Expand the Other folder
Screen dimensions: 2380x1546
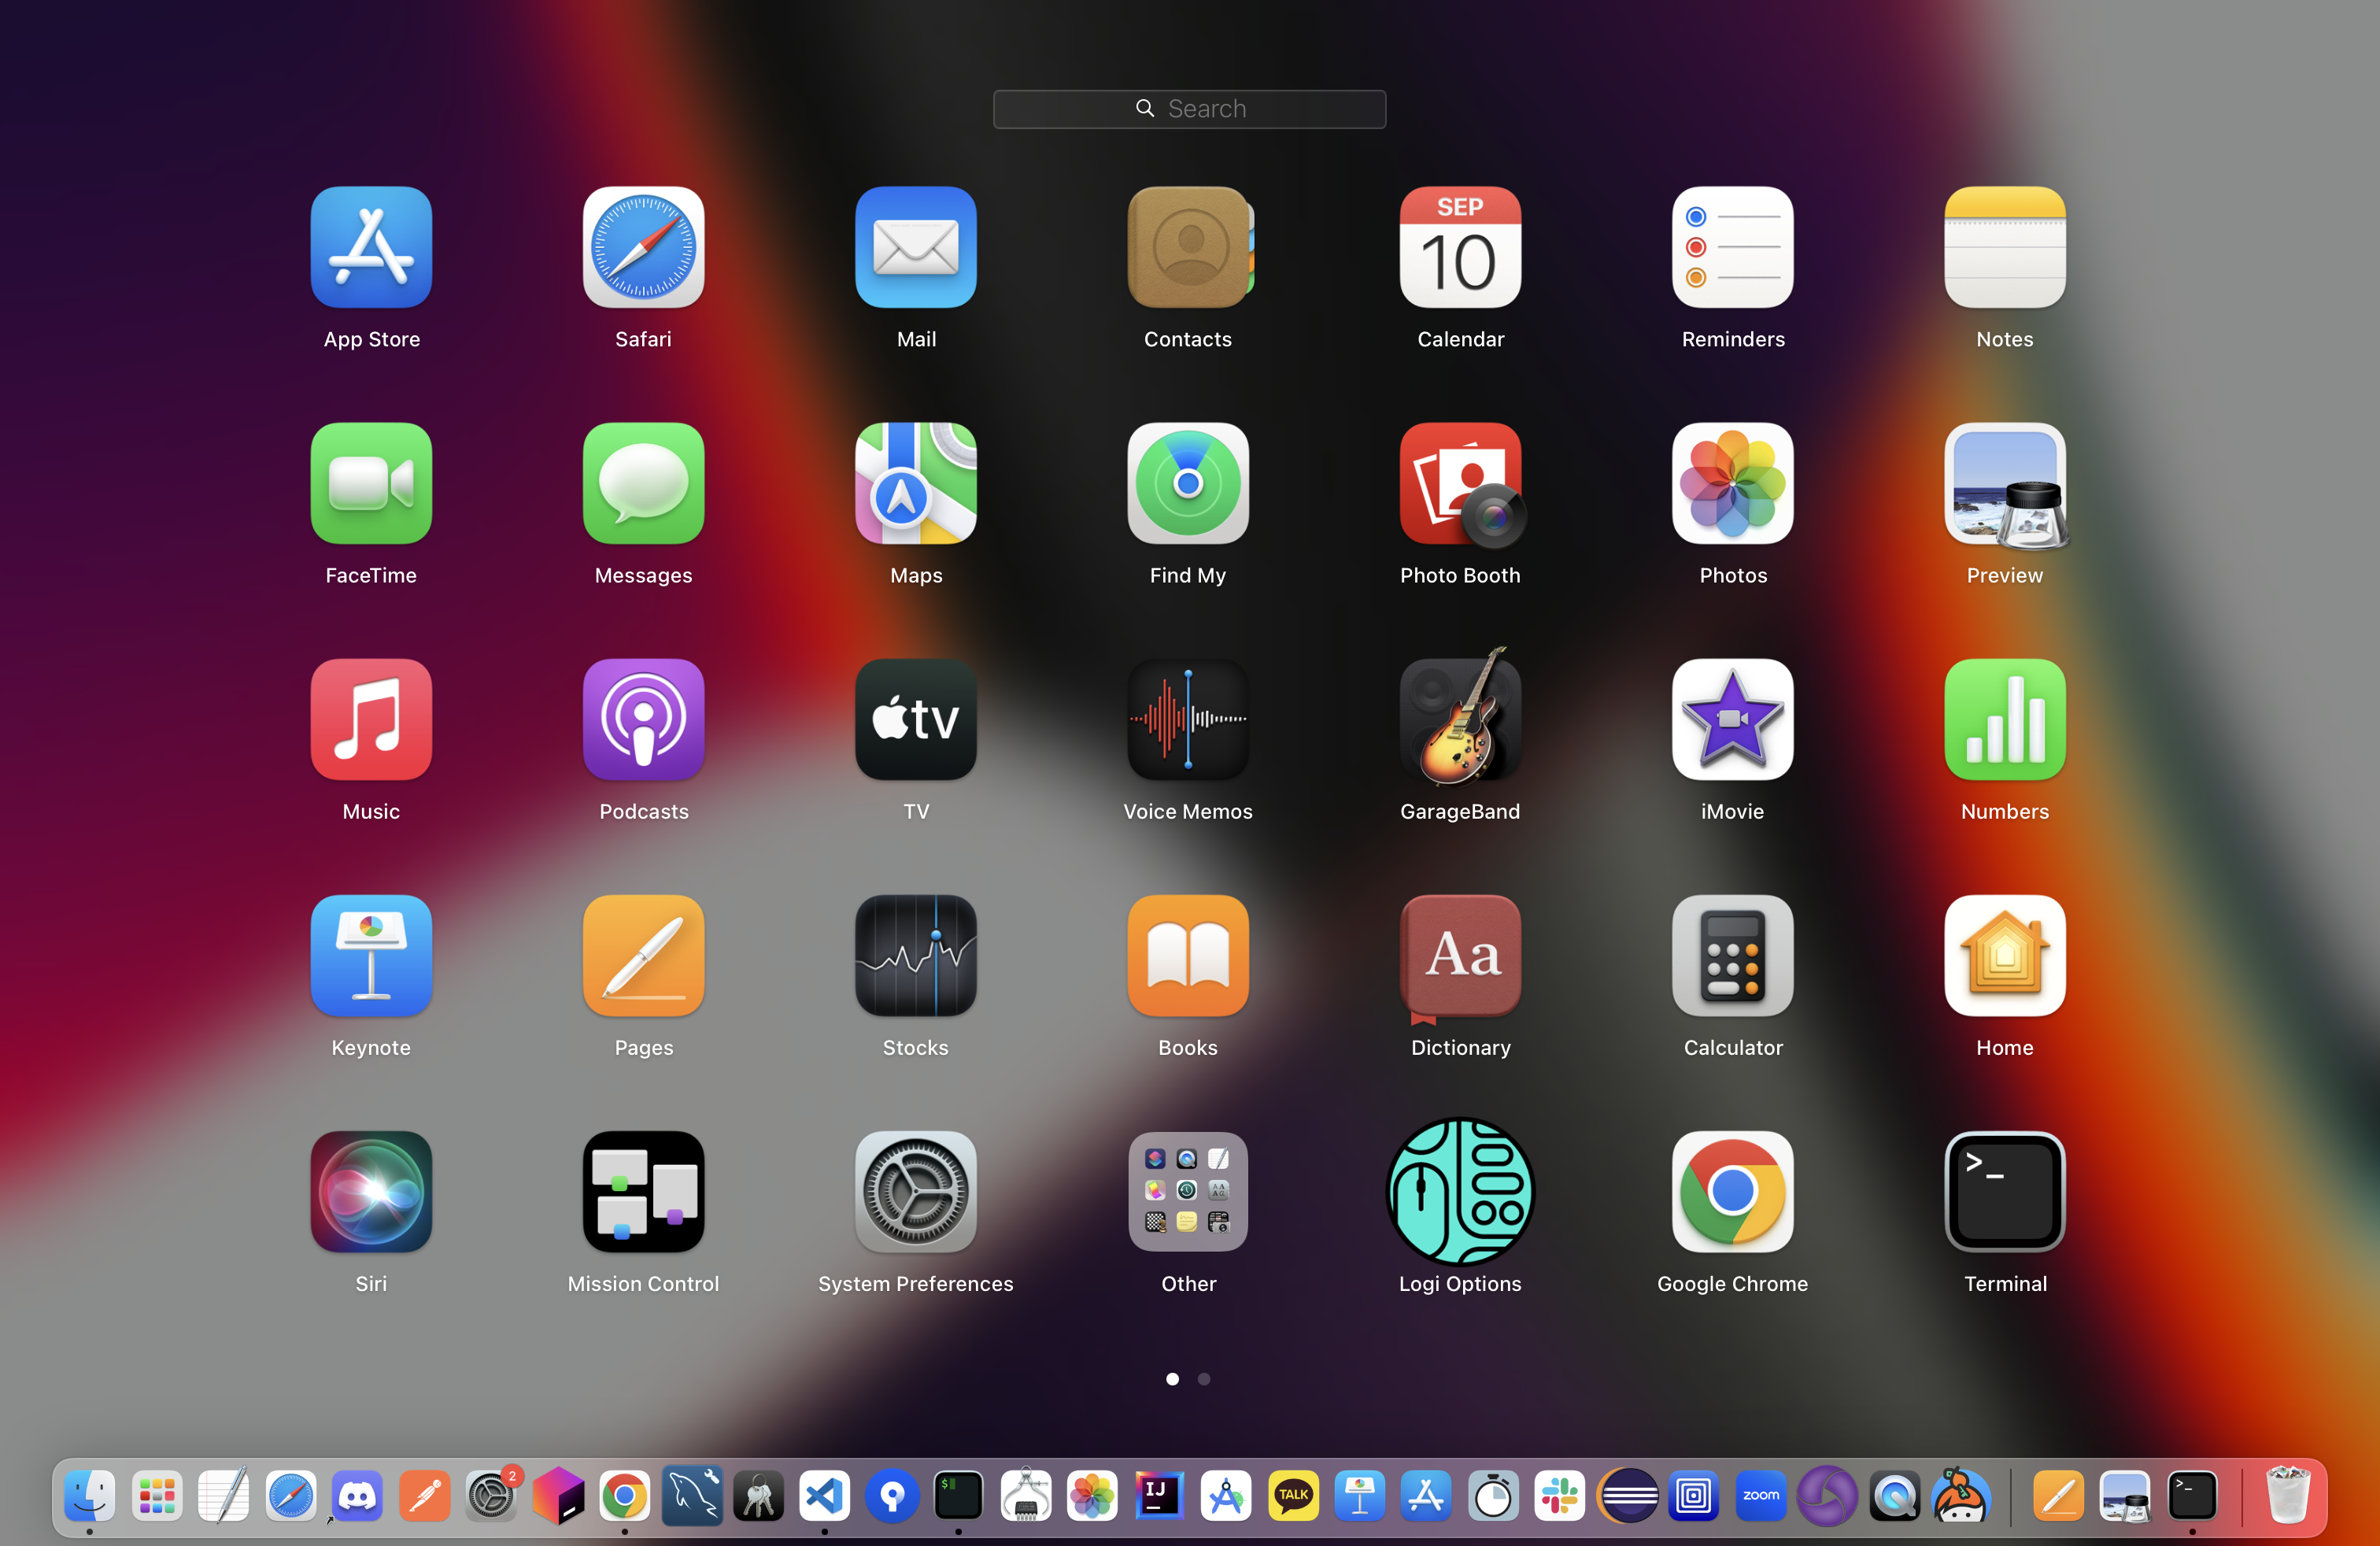point(1188,1192)
